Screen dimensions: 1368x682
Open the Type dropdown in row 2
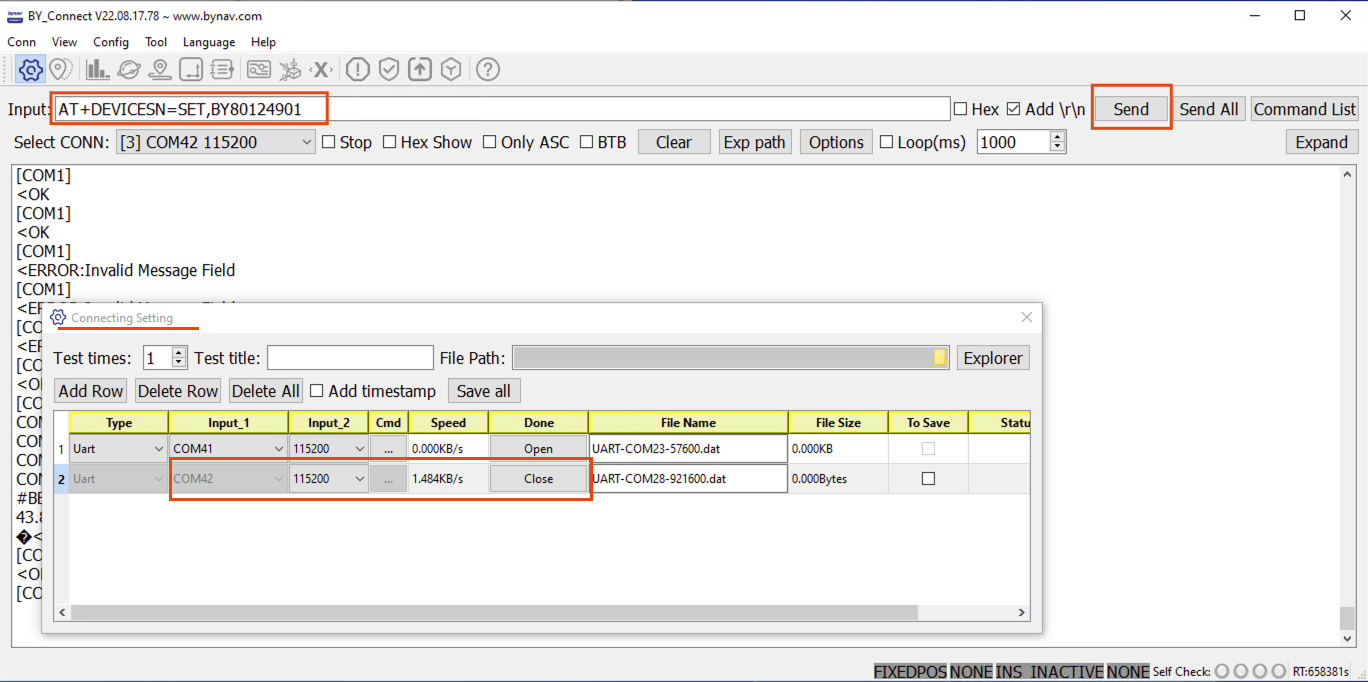[x=119, y=479]
